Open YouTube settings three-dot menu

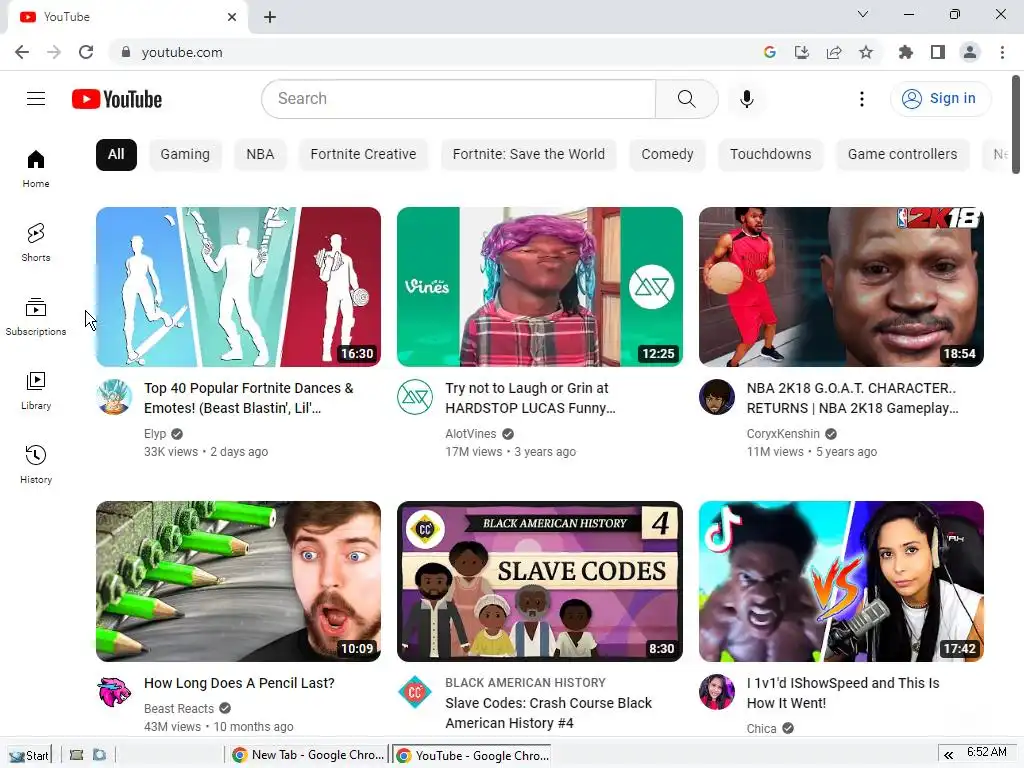coord(861,99)
